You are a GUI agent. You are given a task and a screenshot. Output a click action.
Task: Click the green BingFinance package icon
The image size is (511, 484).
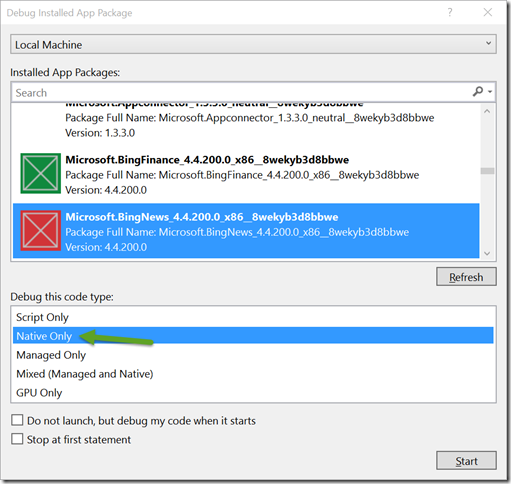click(x=41, y=173)
